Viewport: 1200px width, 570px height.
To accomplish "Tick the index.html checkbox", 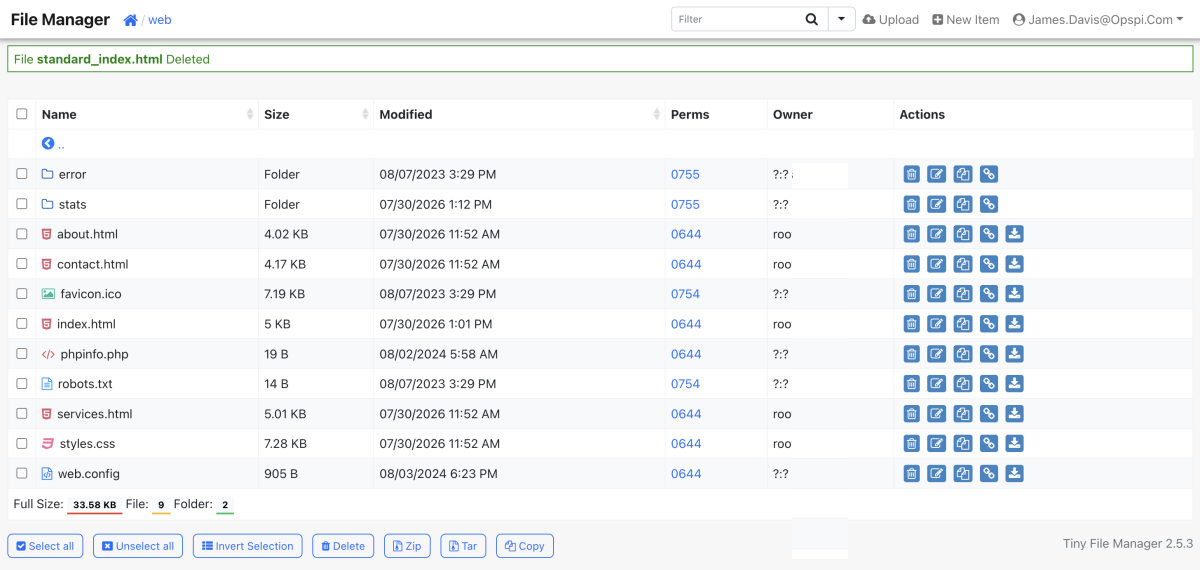I will point(22,324).
